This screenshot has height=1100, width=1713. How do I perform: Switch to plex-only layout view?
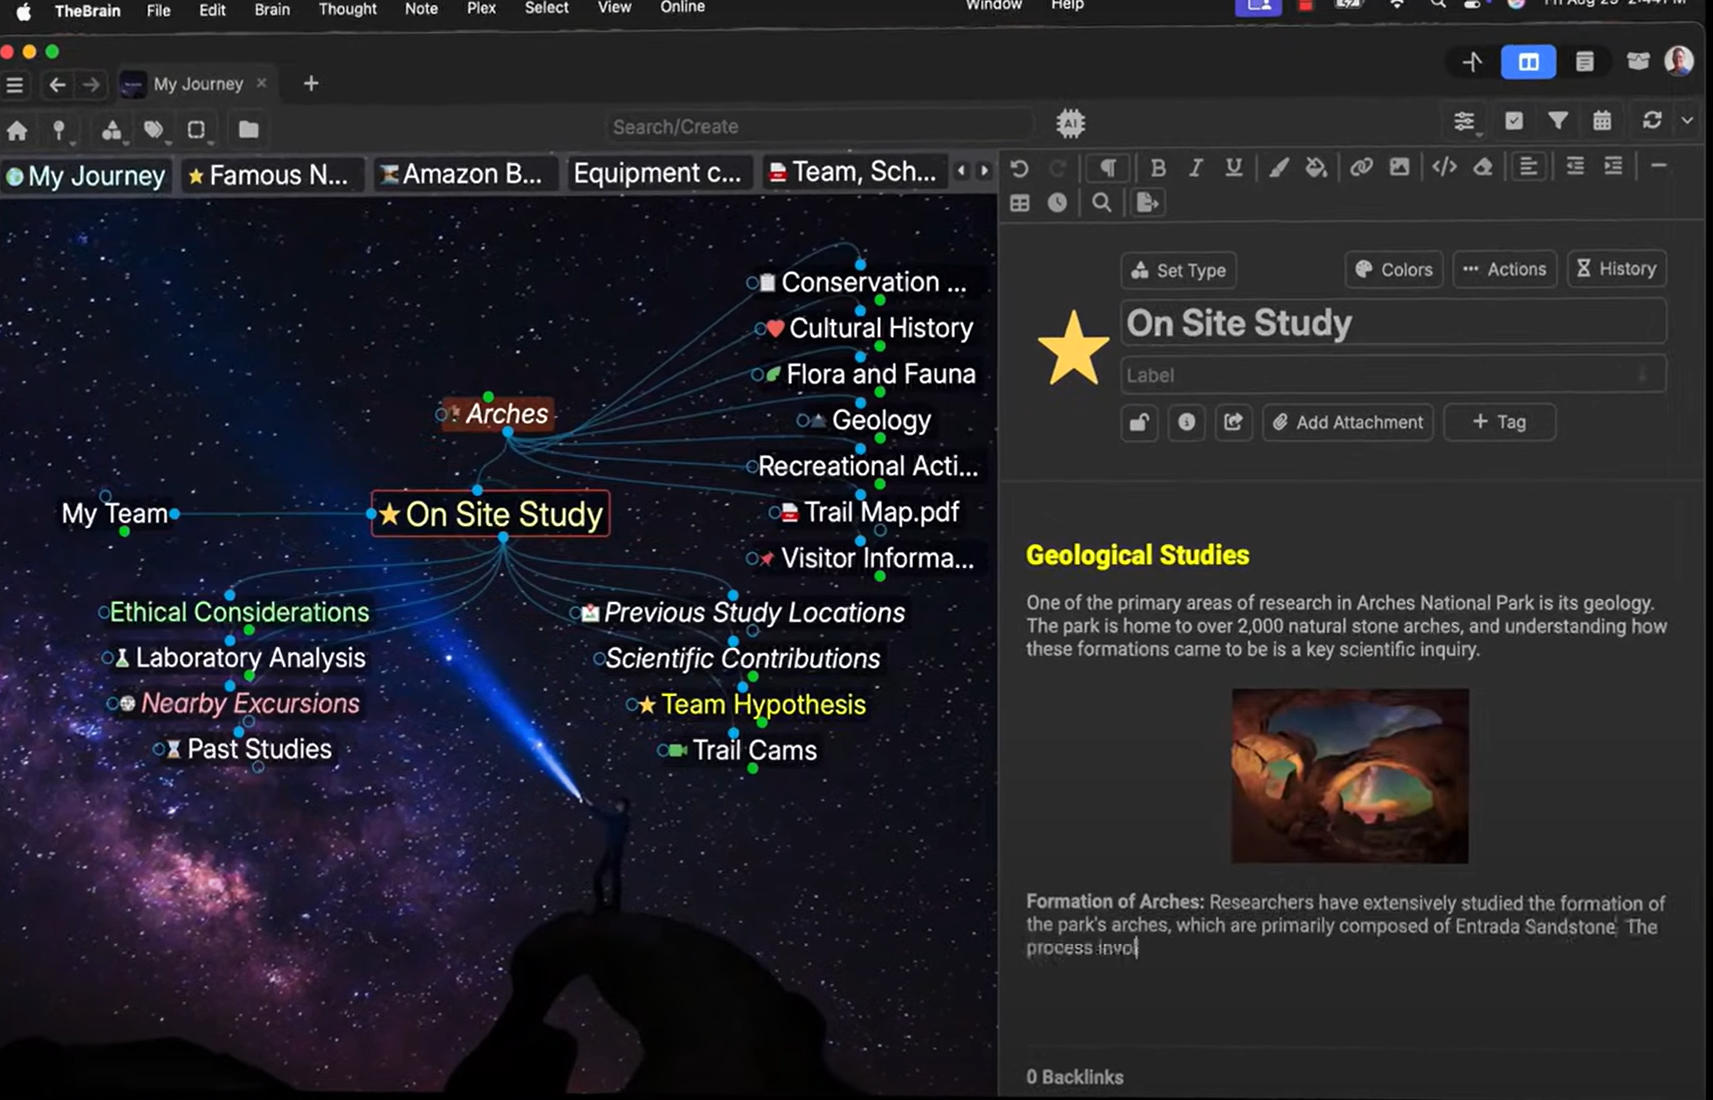(x=1472, y=62)
